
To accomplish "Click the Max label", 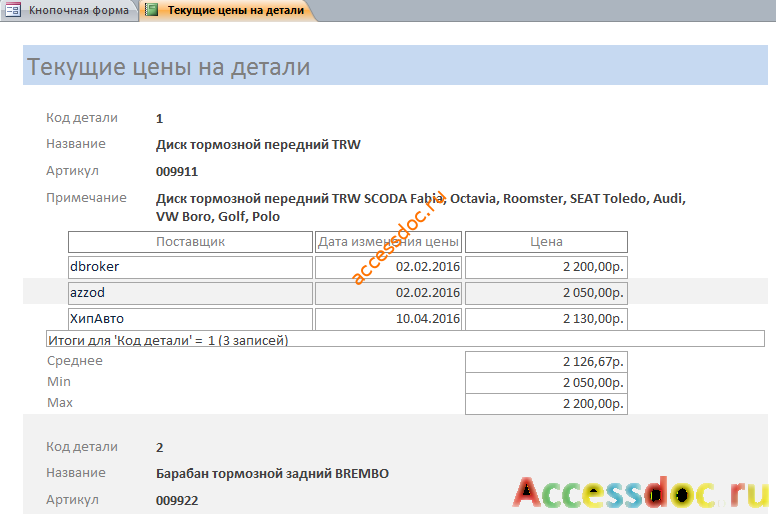I will [60, 403].
